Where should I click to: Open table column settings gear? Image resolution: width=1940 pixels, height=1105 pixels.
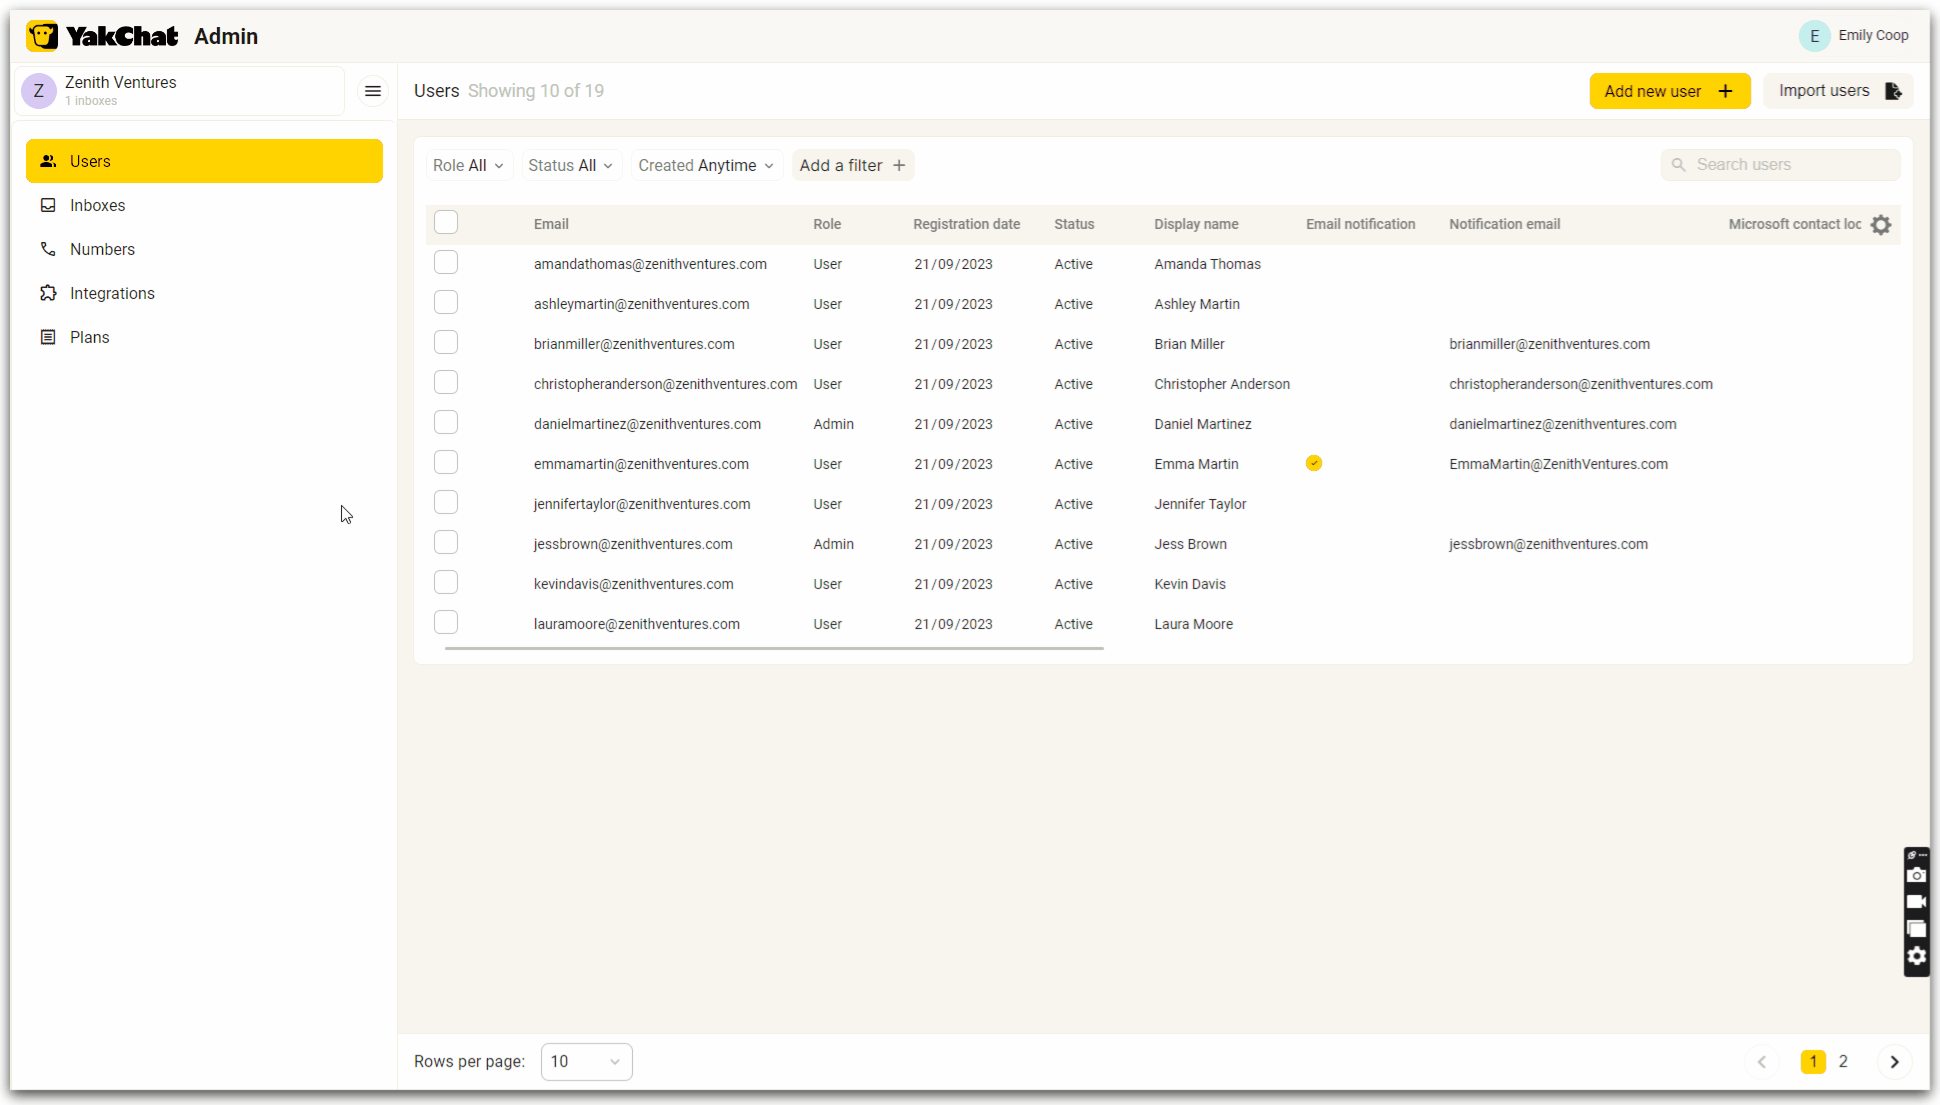point(1881,225)
